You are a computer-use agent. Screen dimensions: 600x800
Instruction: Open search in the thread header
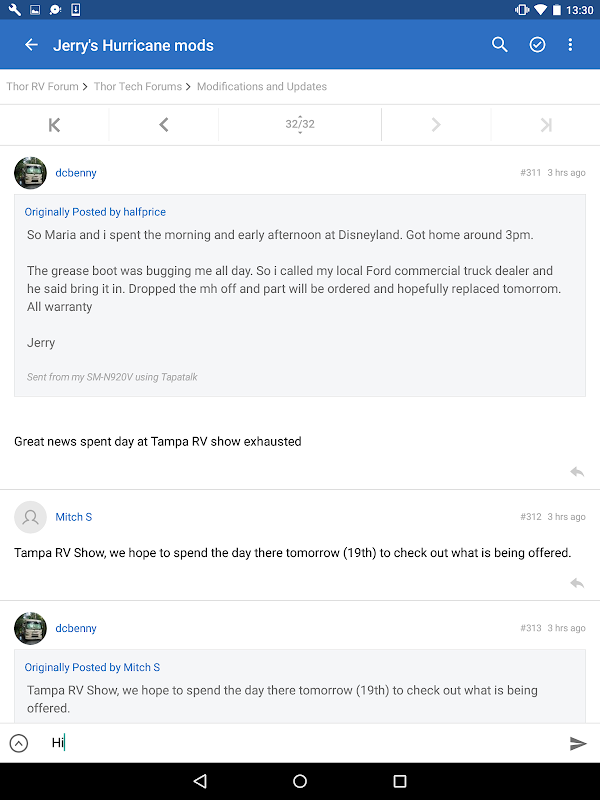coord(500,45)
